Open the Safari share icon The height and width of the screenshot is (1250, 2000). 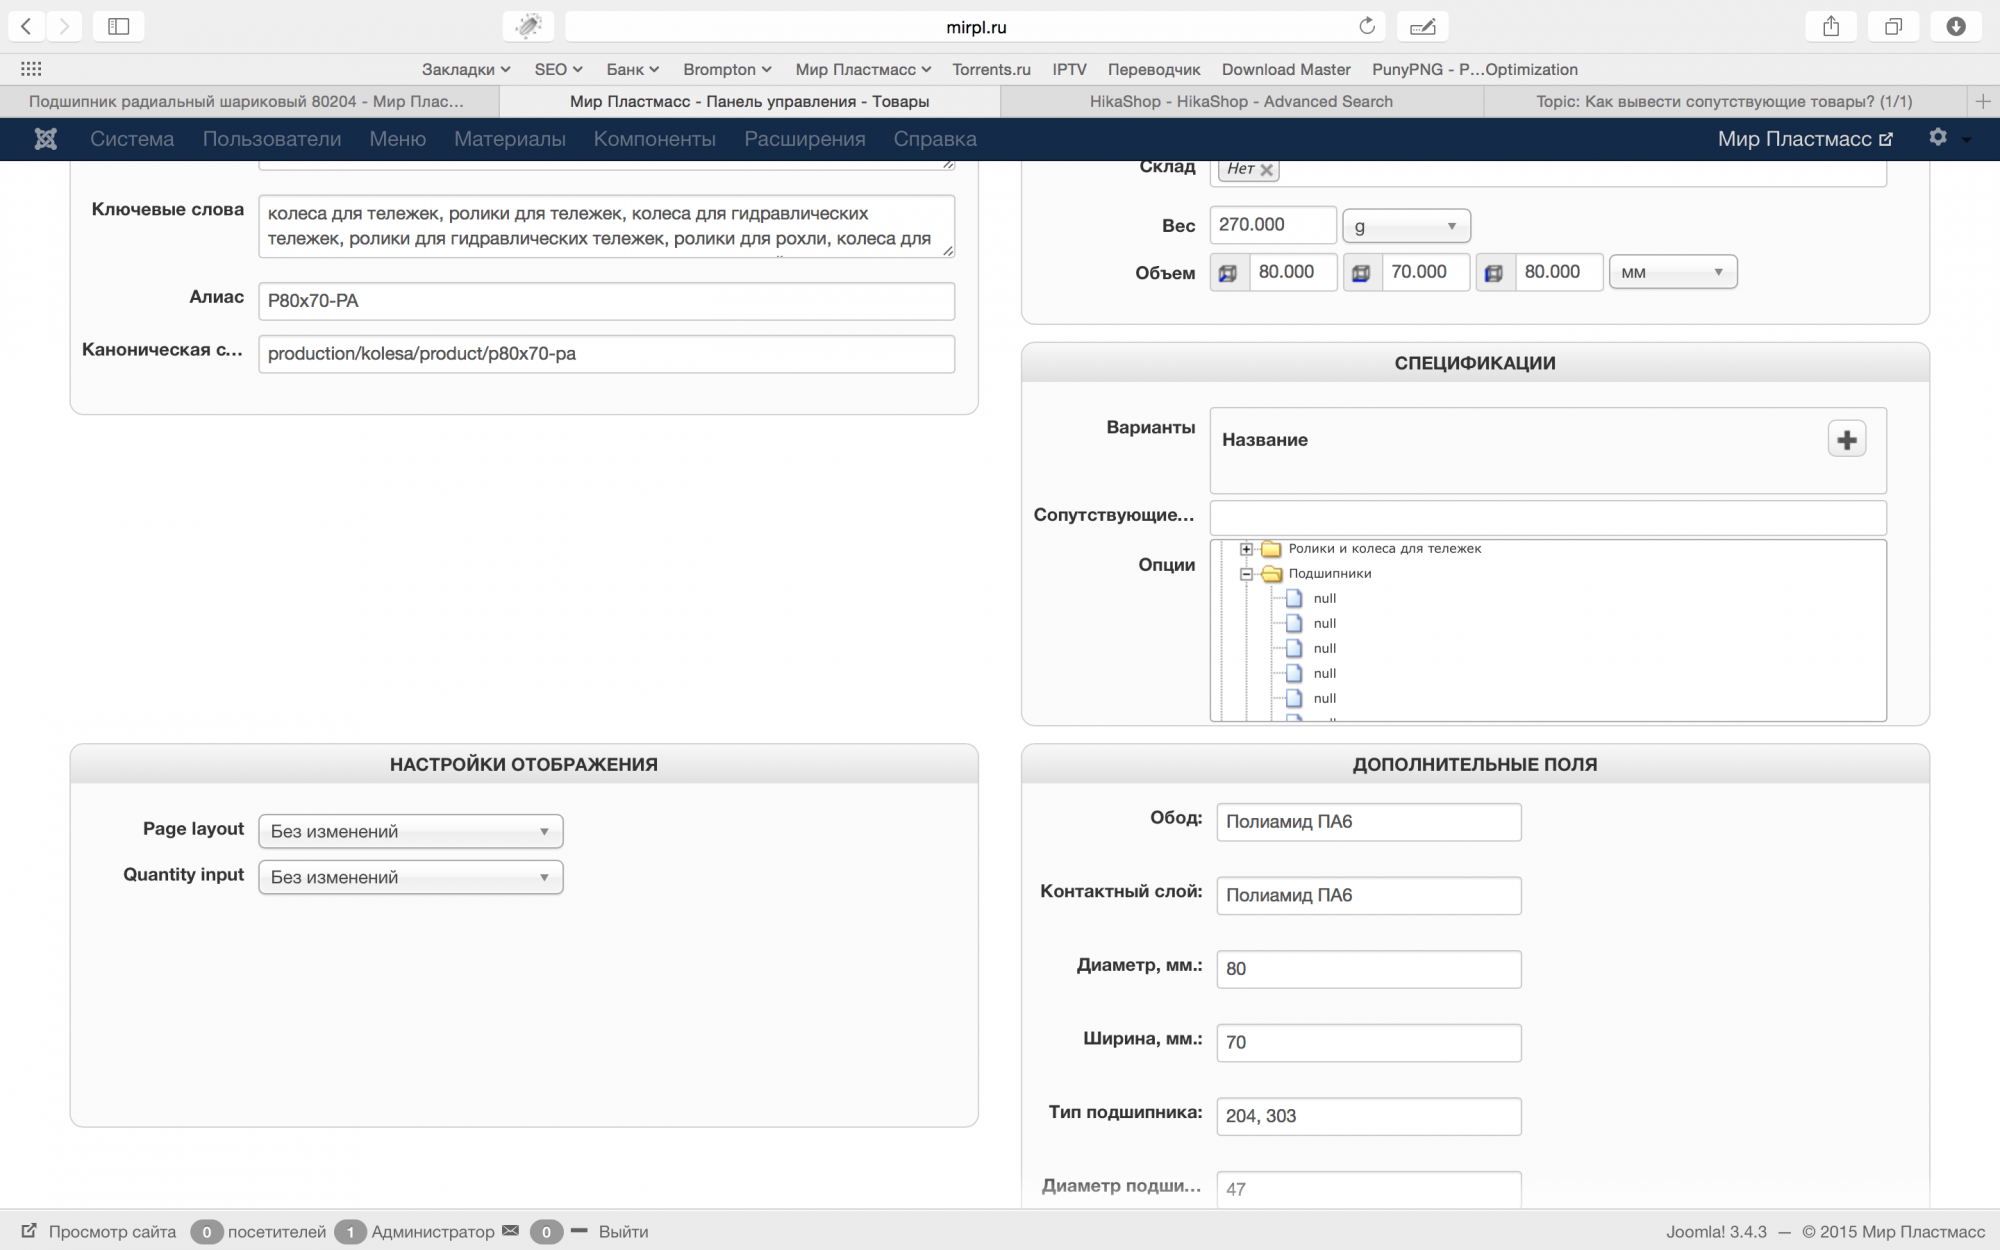point(1831,27)
